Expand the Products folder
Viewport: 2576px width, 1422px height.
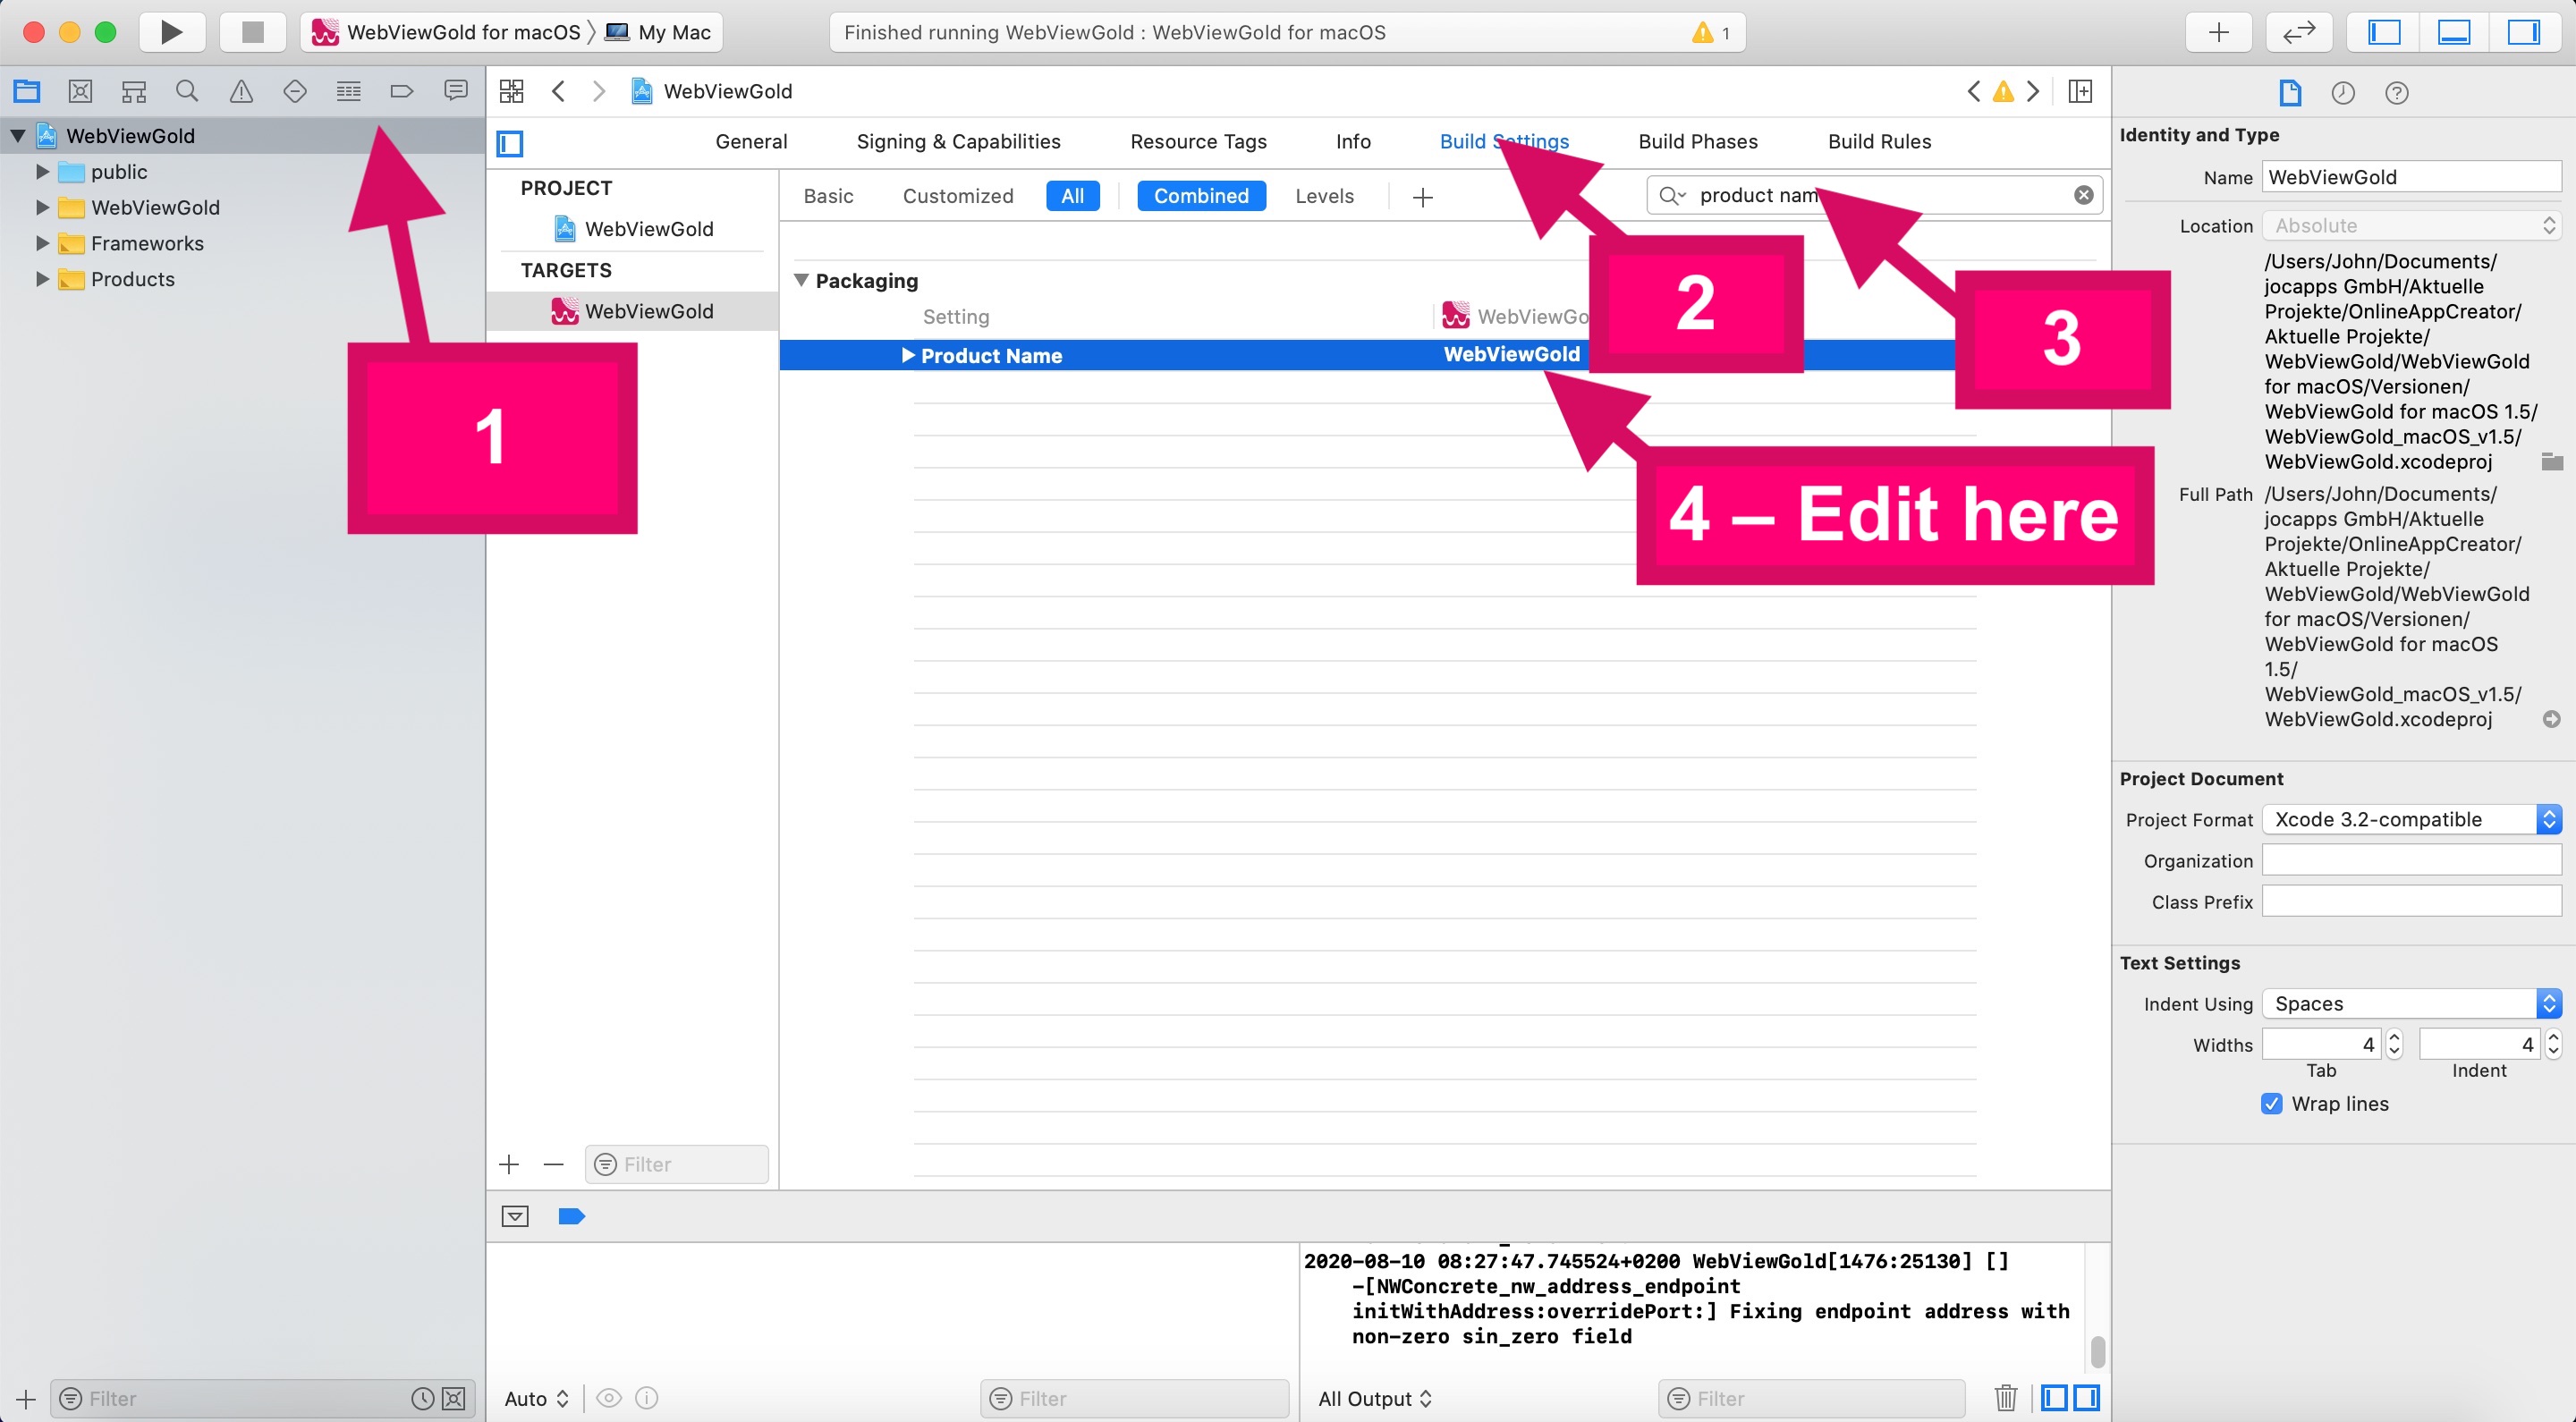tap(42, 280)
